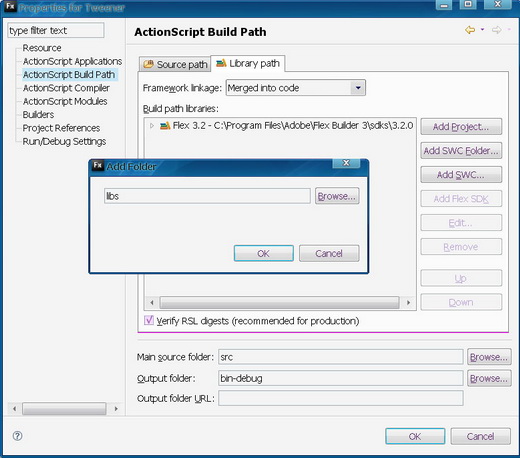Click the Fx icon in Properties title bar

(x=10, y=6)
